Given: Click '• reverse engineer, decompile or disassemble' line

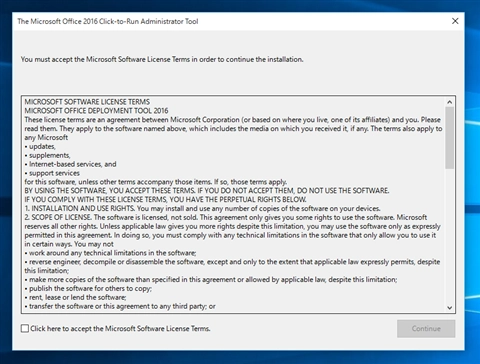Looking at the screenshot, I should click(x=232, y=262).
